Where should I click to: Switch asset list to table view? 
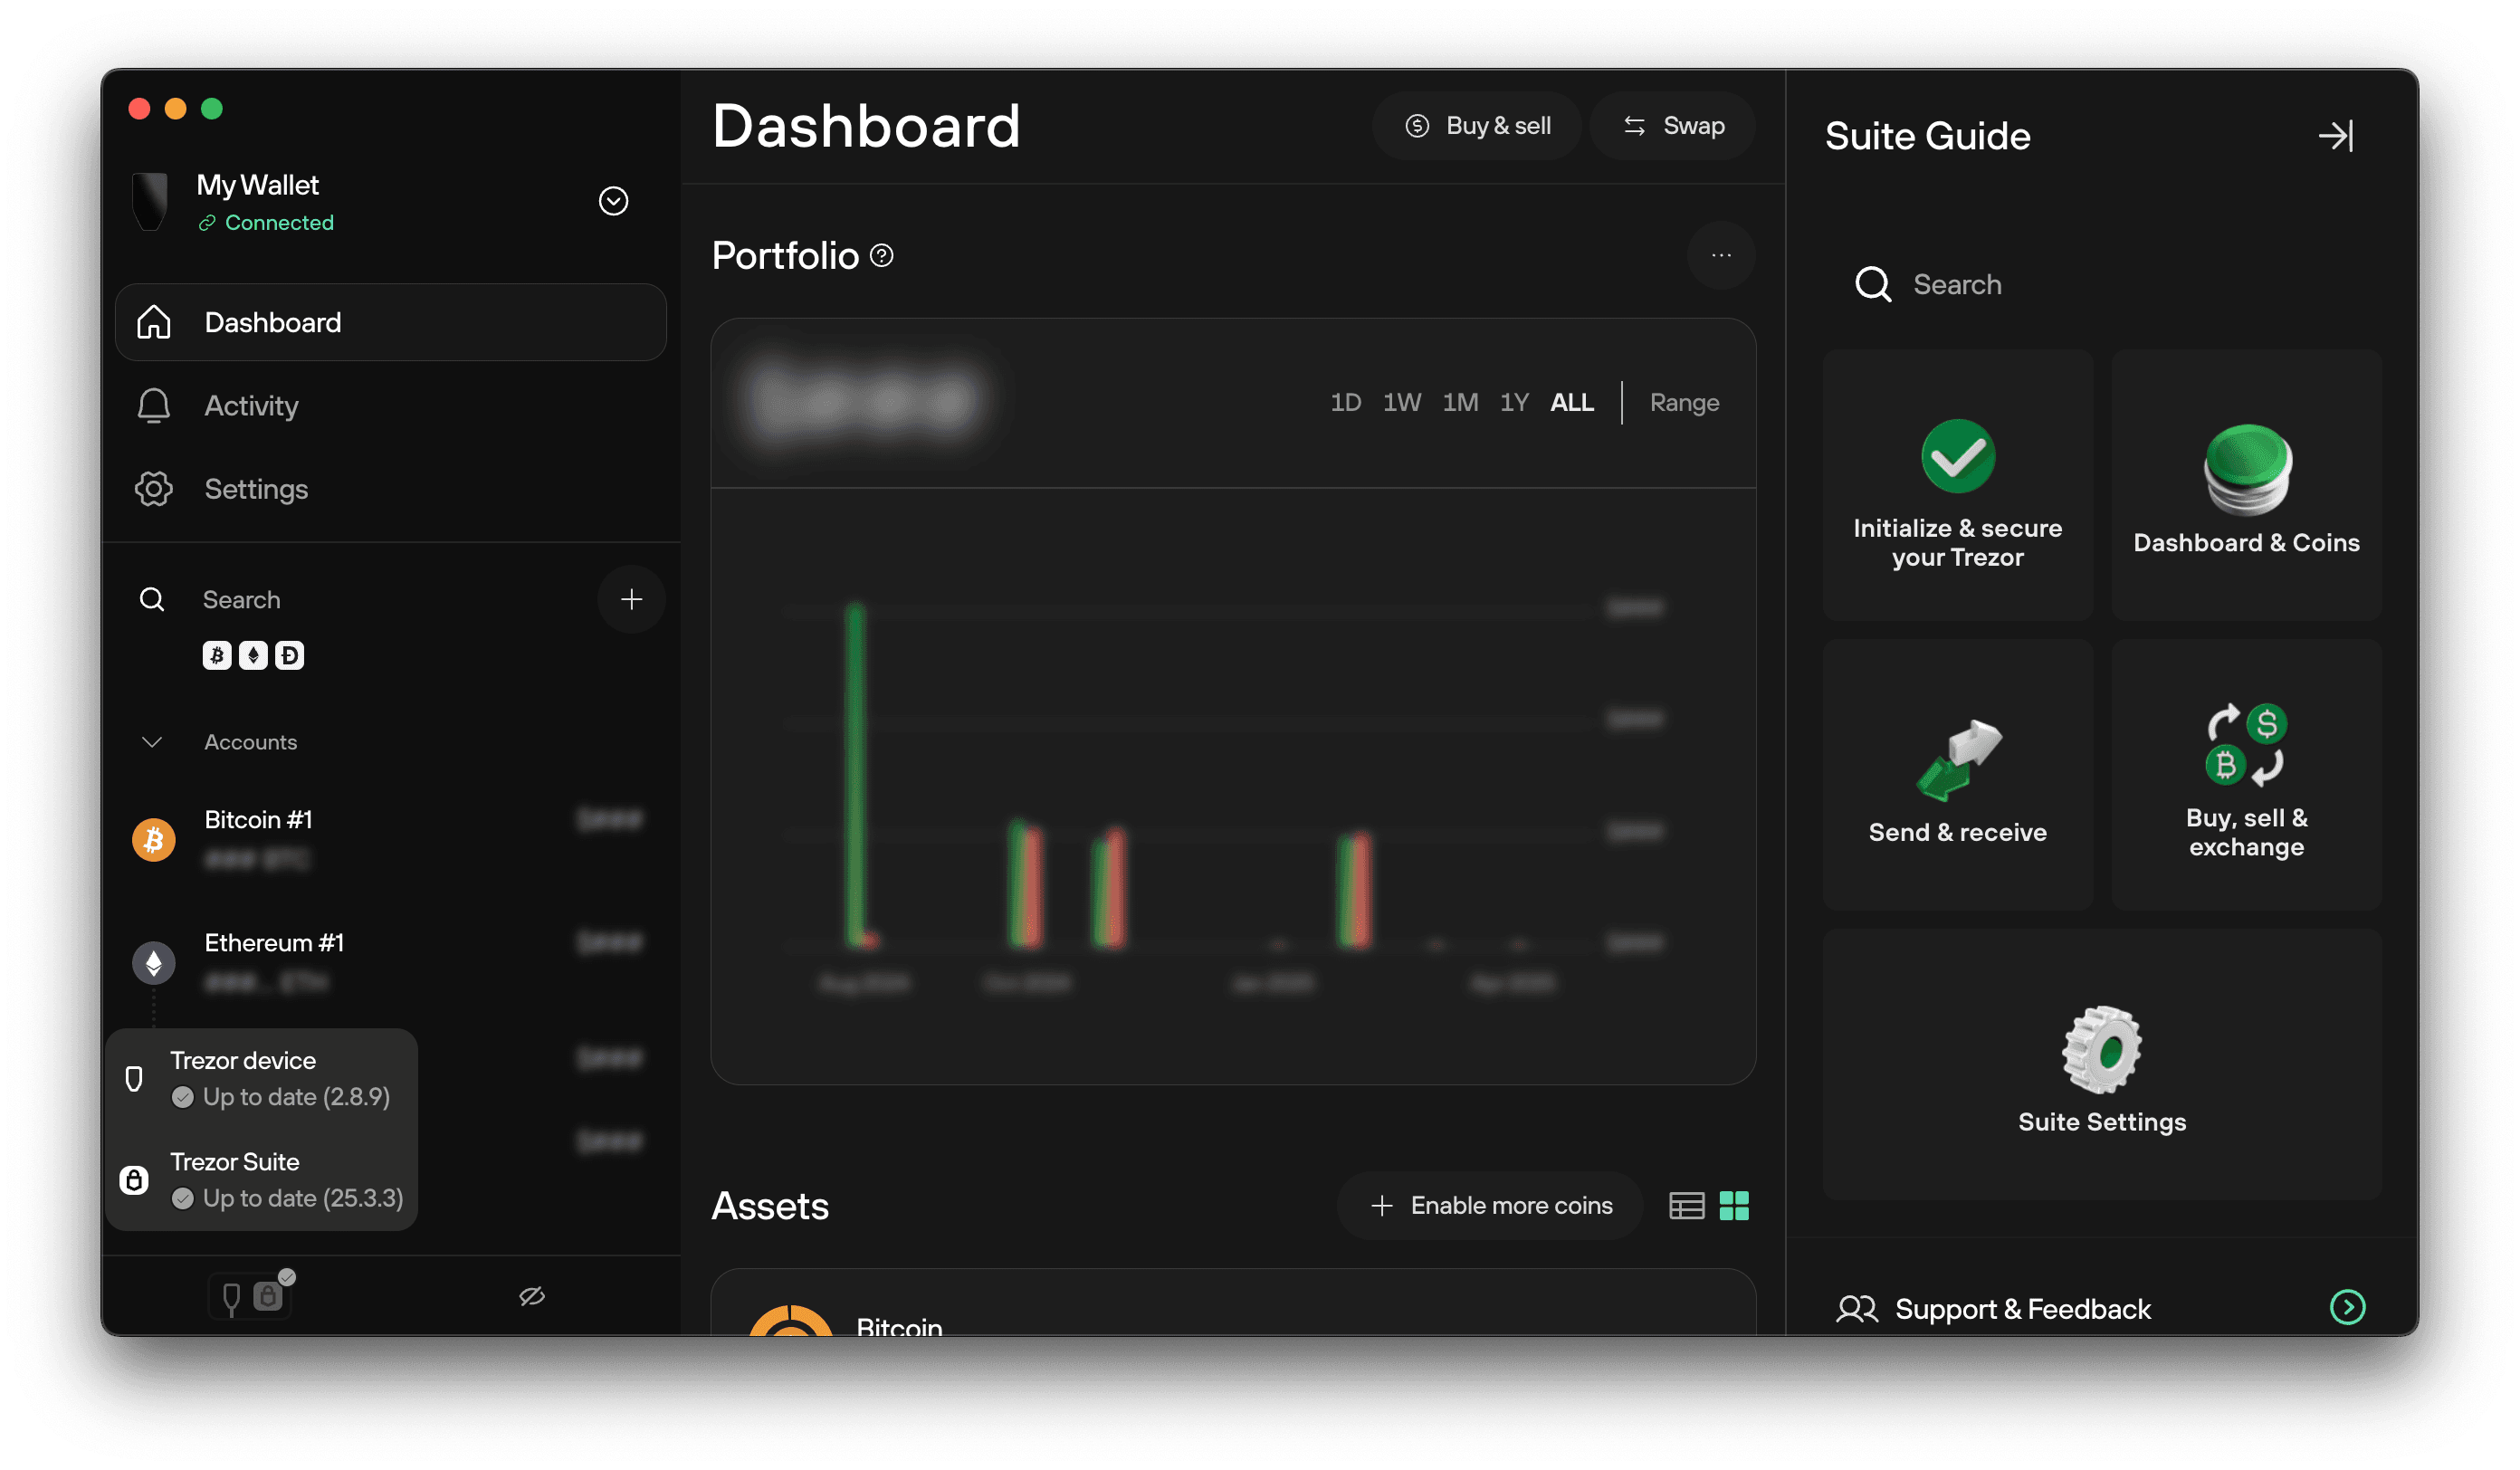click(1687, 1206)
